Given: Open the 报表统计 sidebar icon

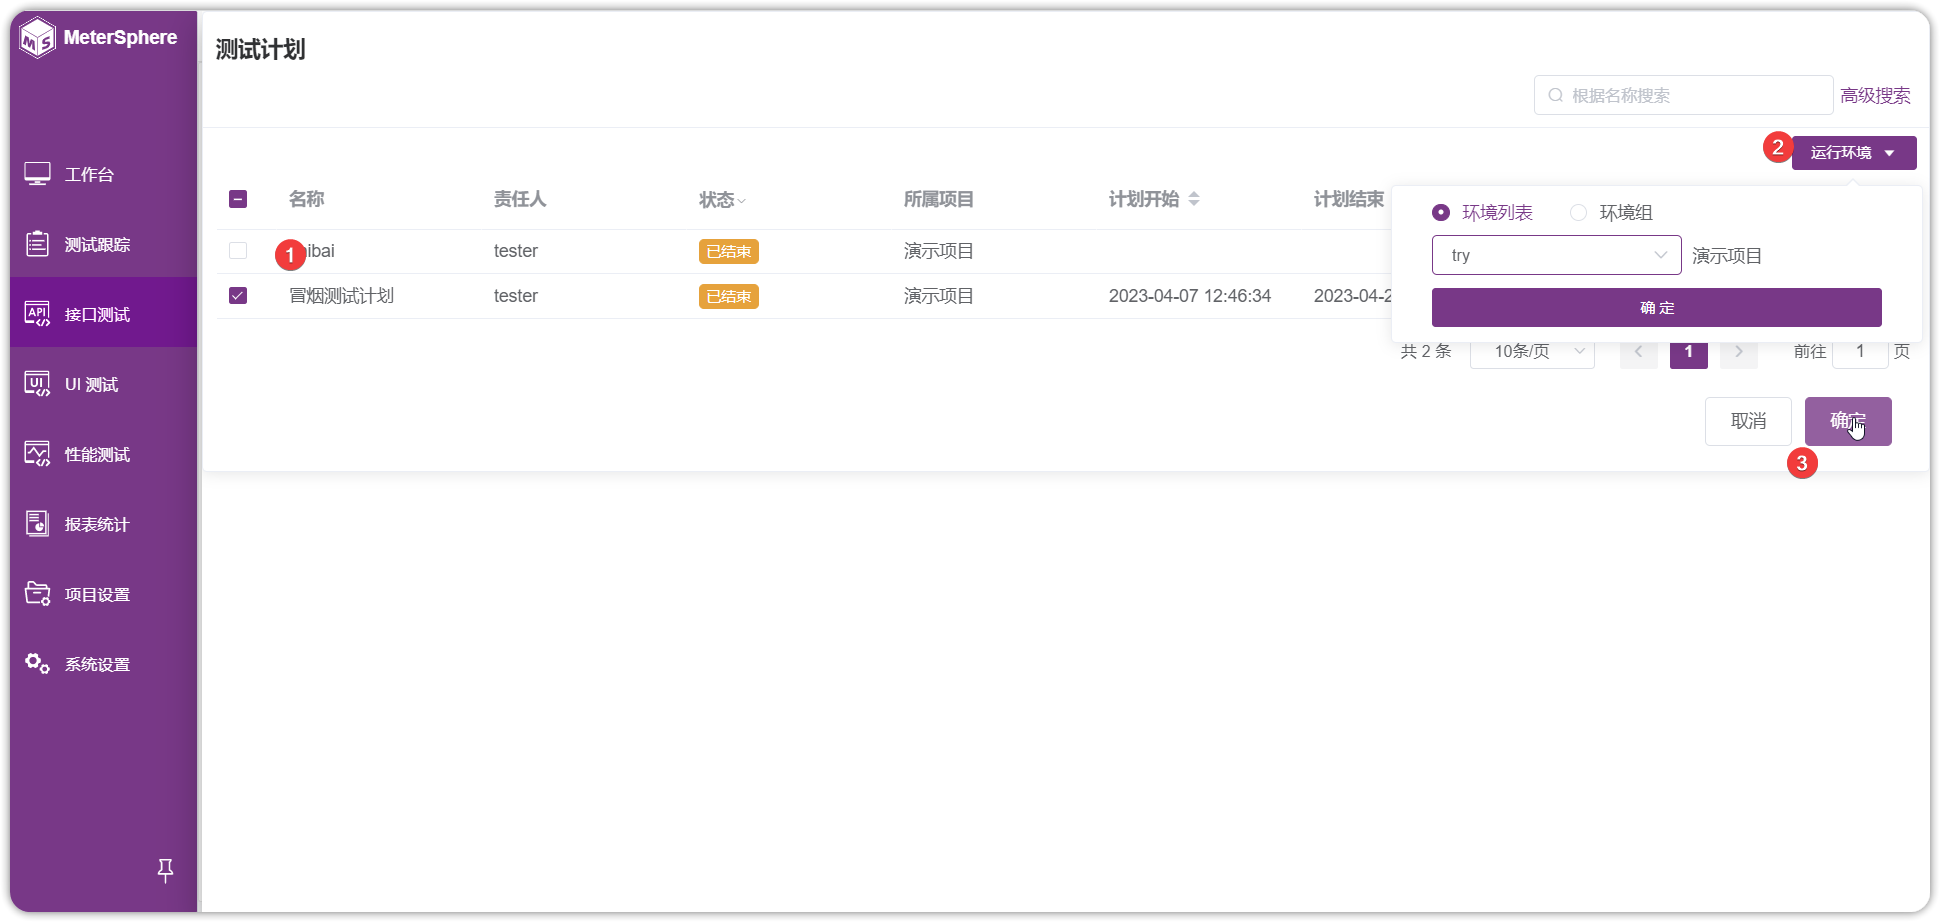Looking at the screenshot, I should [37, 524].
